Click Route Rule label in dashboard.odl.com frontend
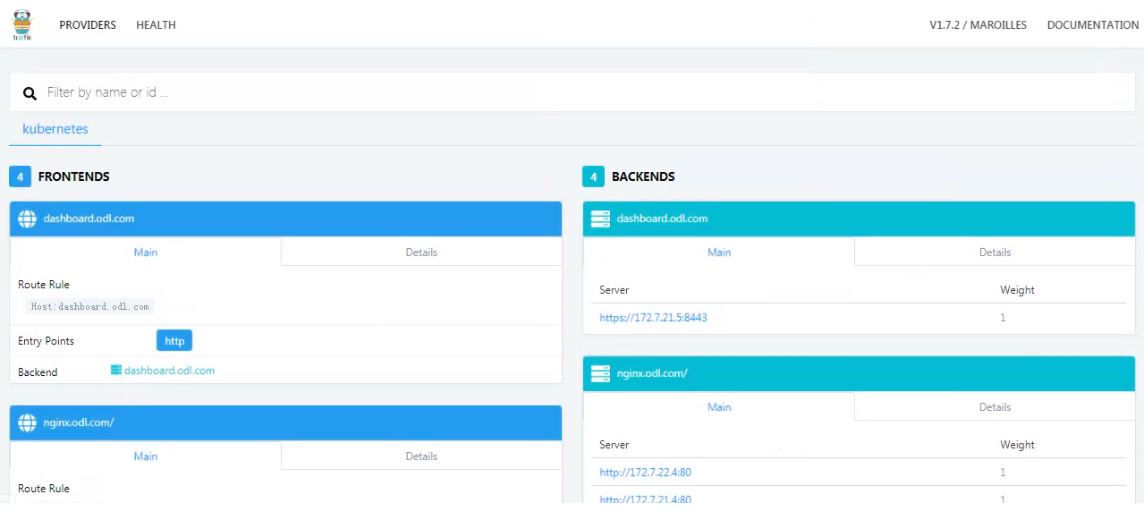1148x515 pixels. click(44, 284)
